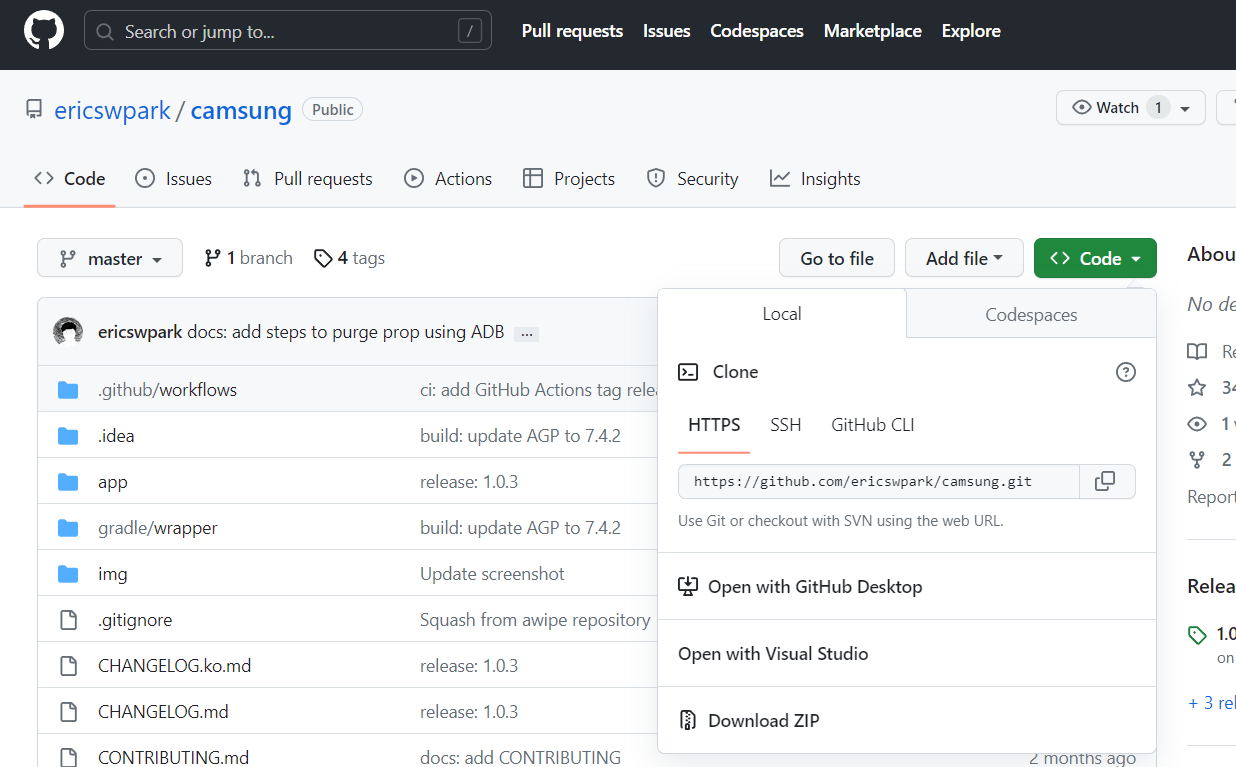Click the Go to file button

point(837,258)
